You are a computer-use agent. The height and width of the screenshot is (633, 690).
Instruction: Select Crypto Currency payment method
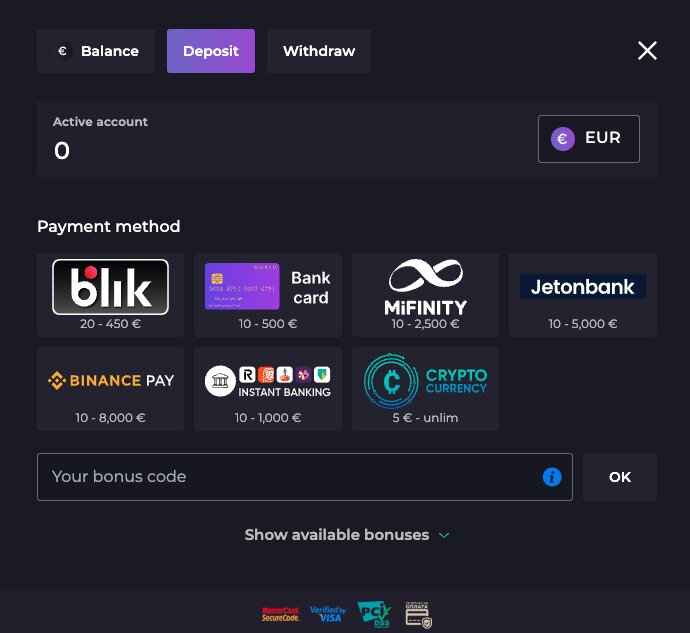pos(426,389)
